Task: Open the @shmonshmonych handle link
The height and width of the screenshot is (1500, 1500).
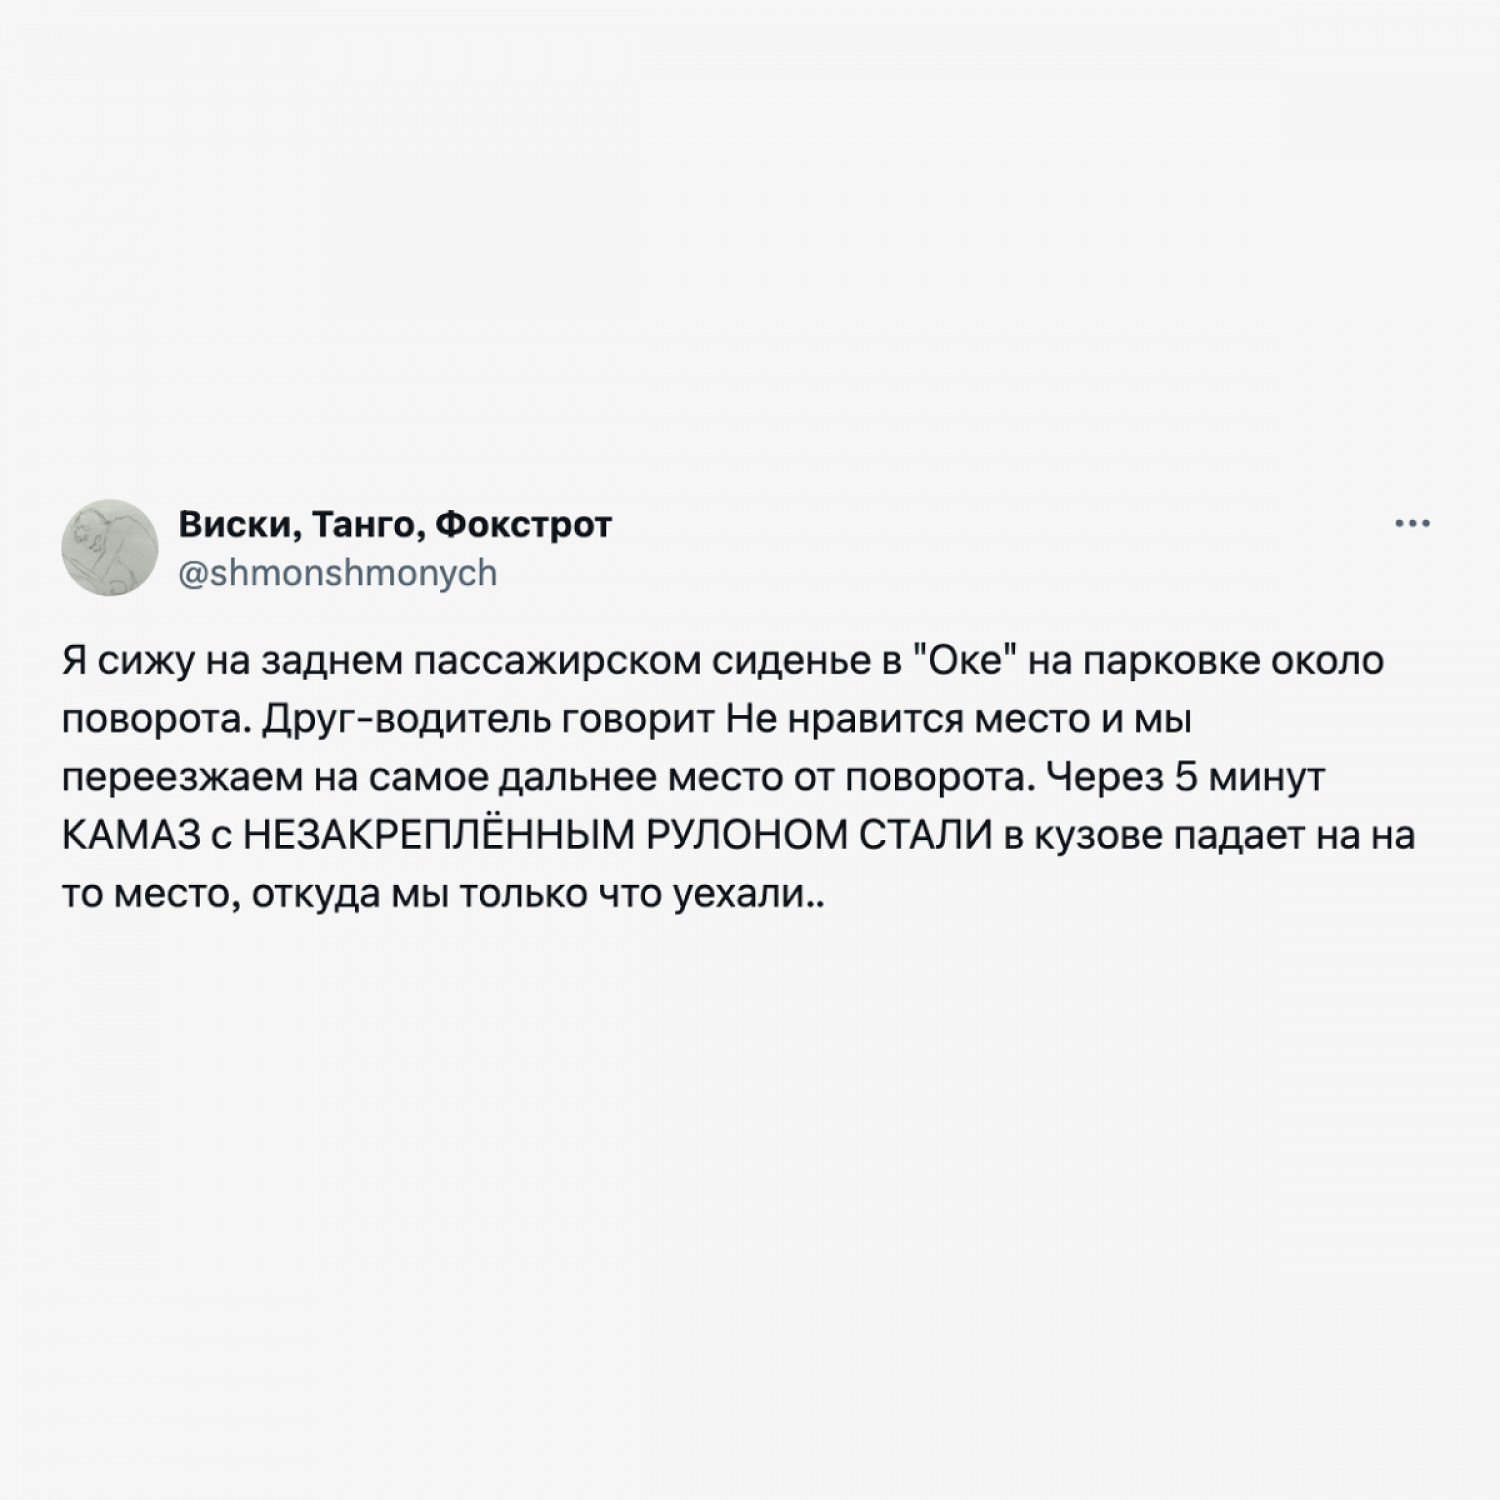Action: tap(337, 573)
